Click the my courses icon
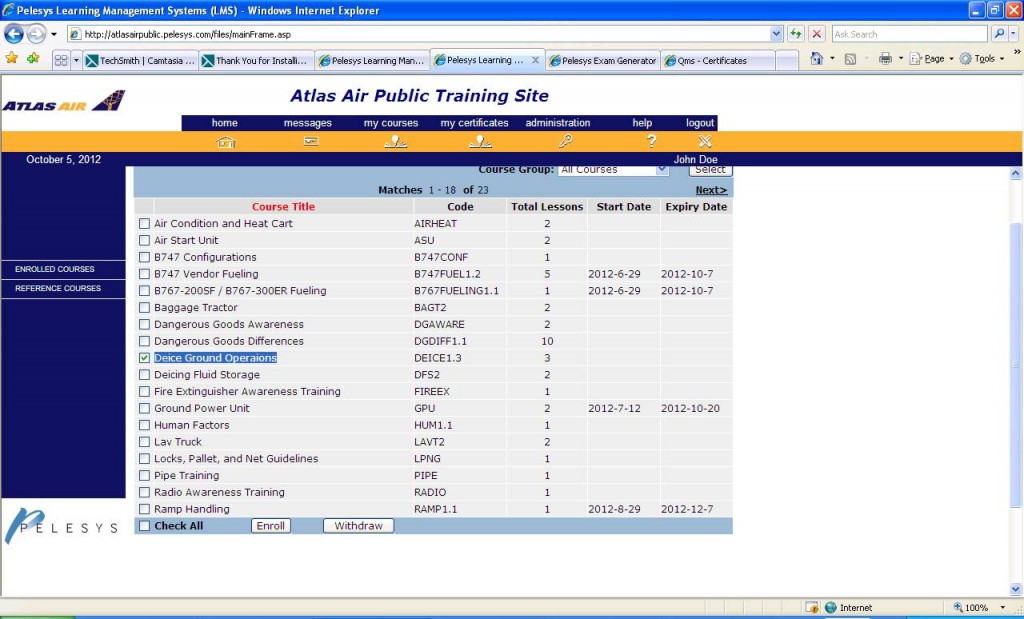The image size is (1024, 619). [395, 141]
